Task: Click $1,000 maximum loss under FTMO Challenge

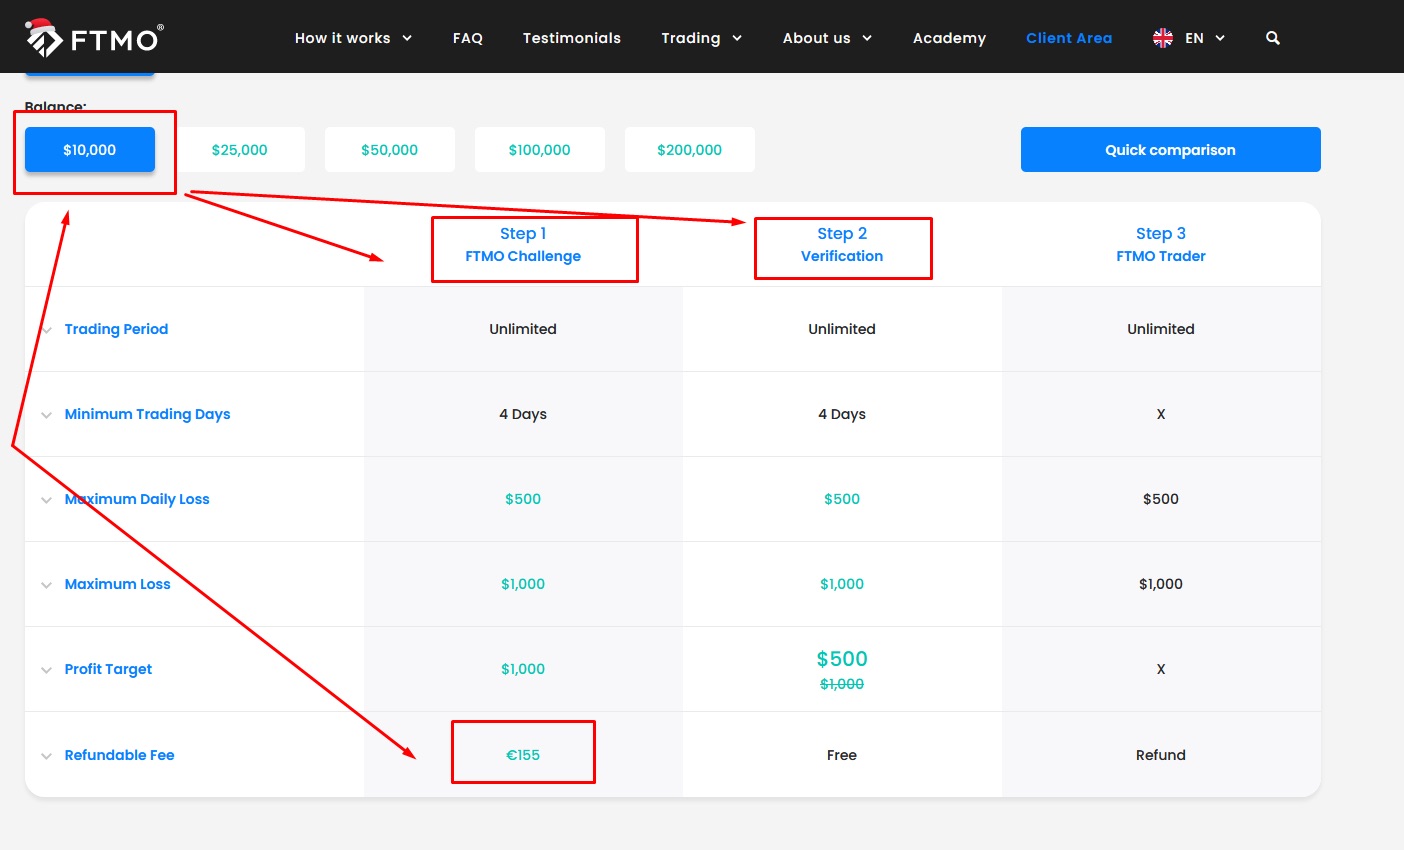Action: tap(523, 584)
